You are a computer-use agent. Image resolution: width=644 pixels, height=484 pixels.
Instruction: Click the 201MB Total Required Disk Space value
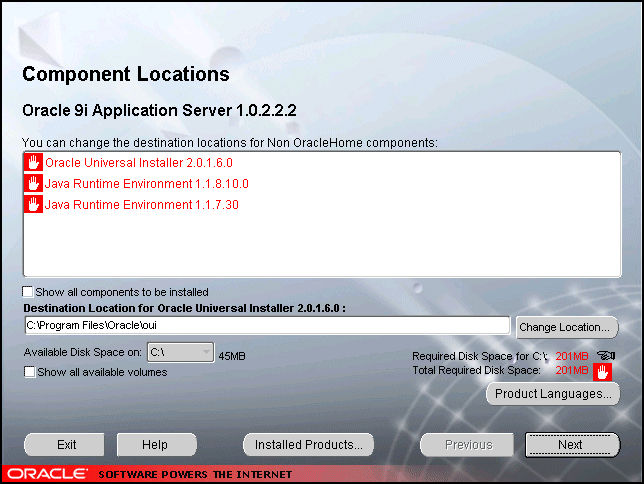coord(572,370)
